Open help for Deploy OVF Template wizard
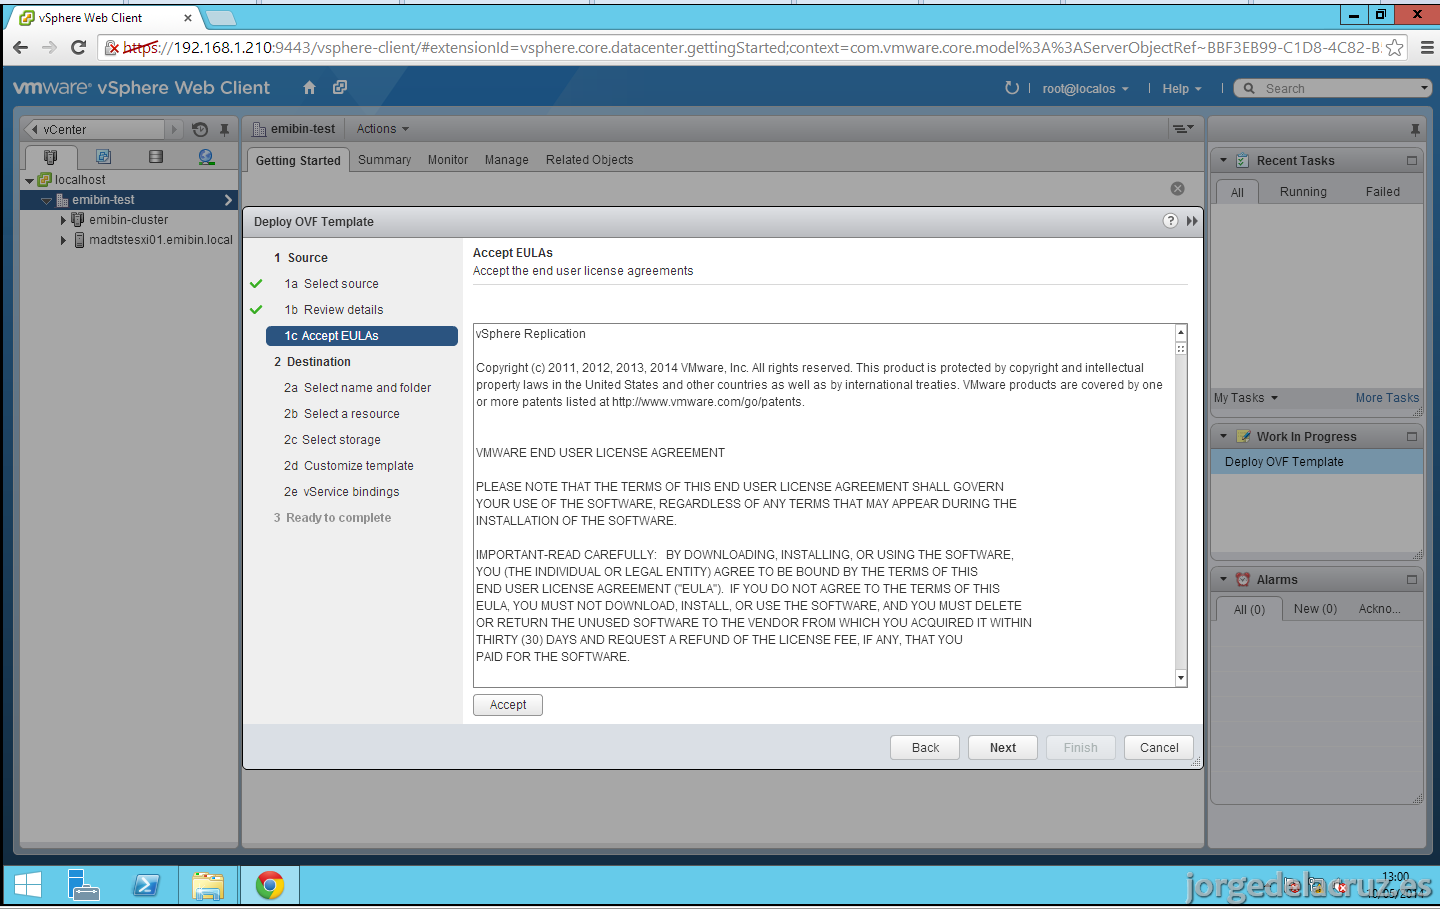The image size is (1440, 910). (1170, 221)
